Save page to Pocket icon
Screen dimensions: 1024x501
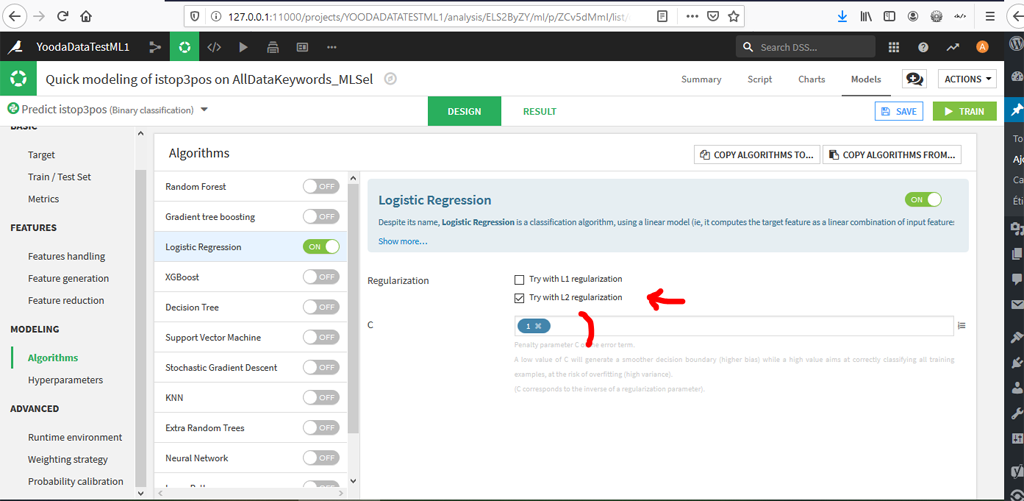point(714,16)
